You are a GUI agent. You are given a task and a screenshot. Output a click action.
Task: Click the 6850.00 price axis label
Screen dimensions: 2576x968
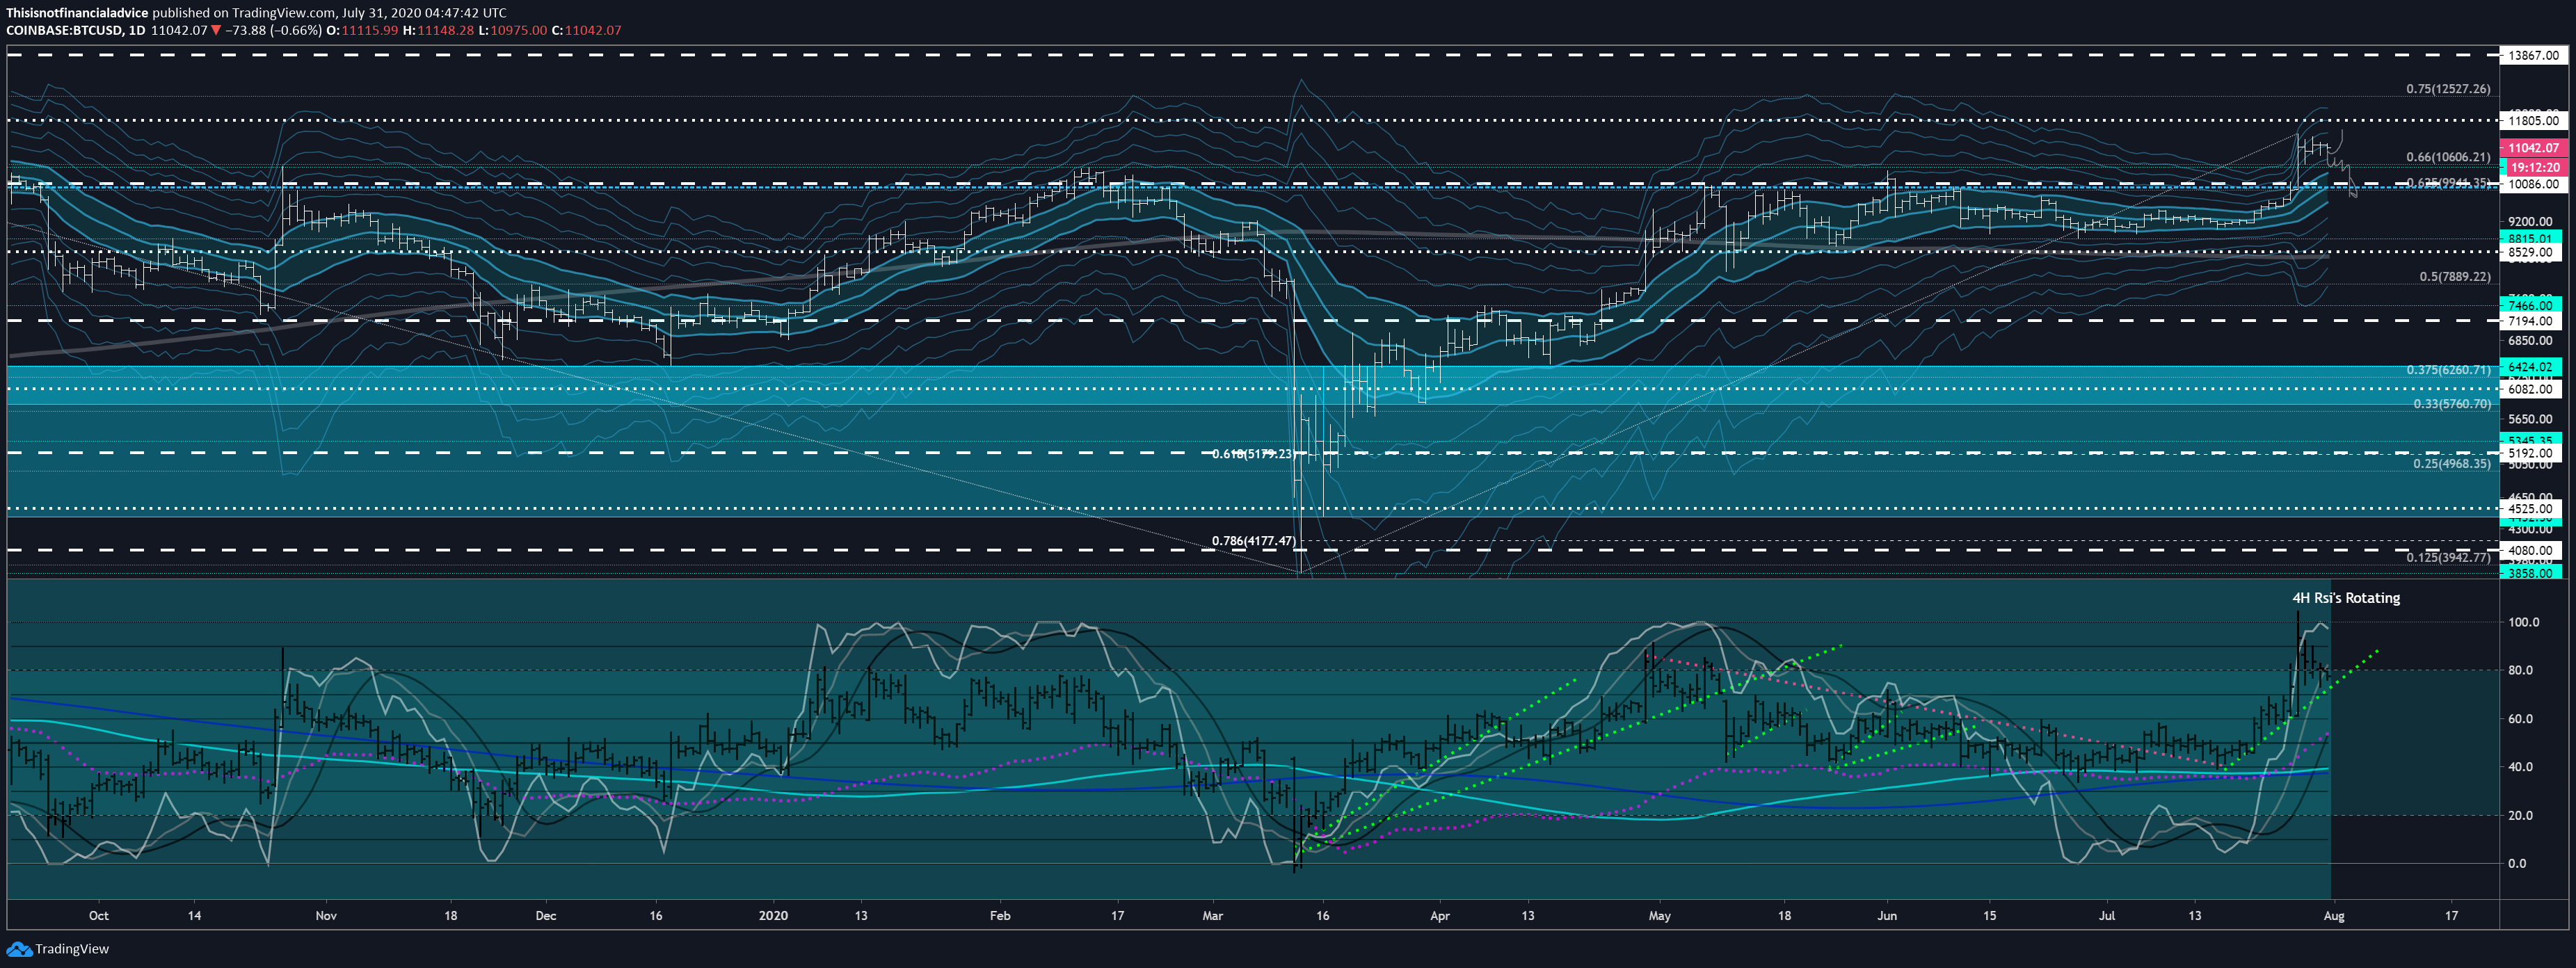coord(2530,341)
